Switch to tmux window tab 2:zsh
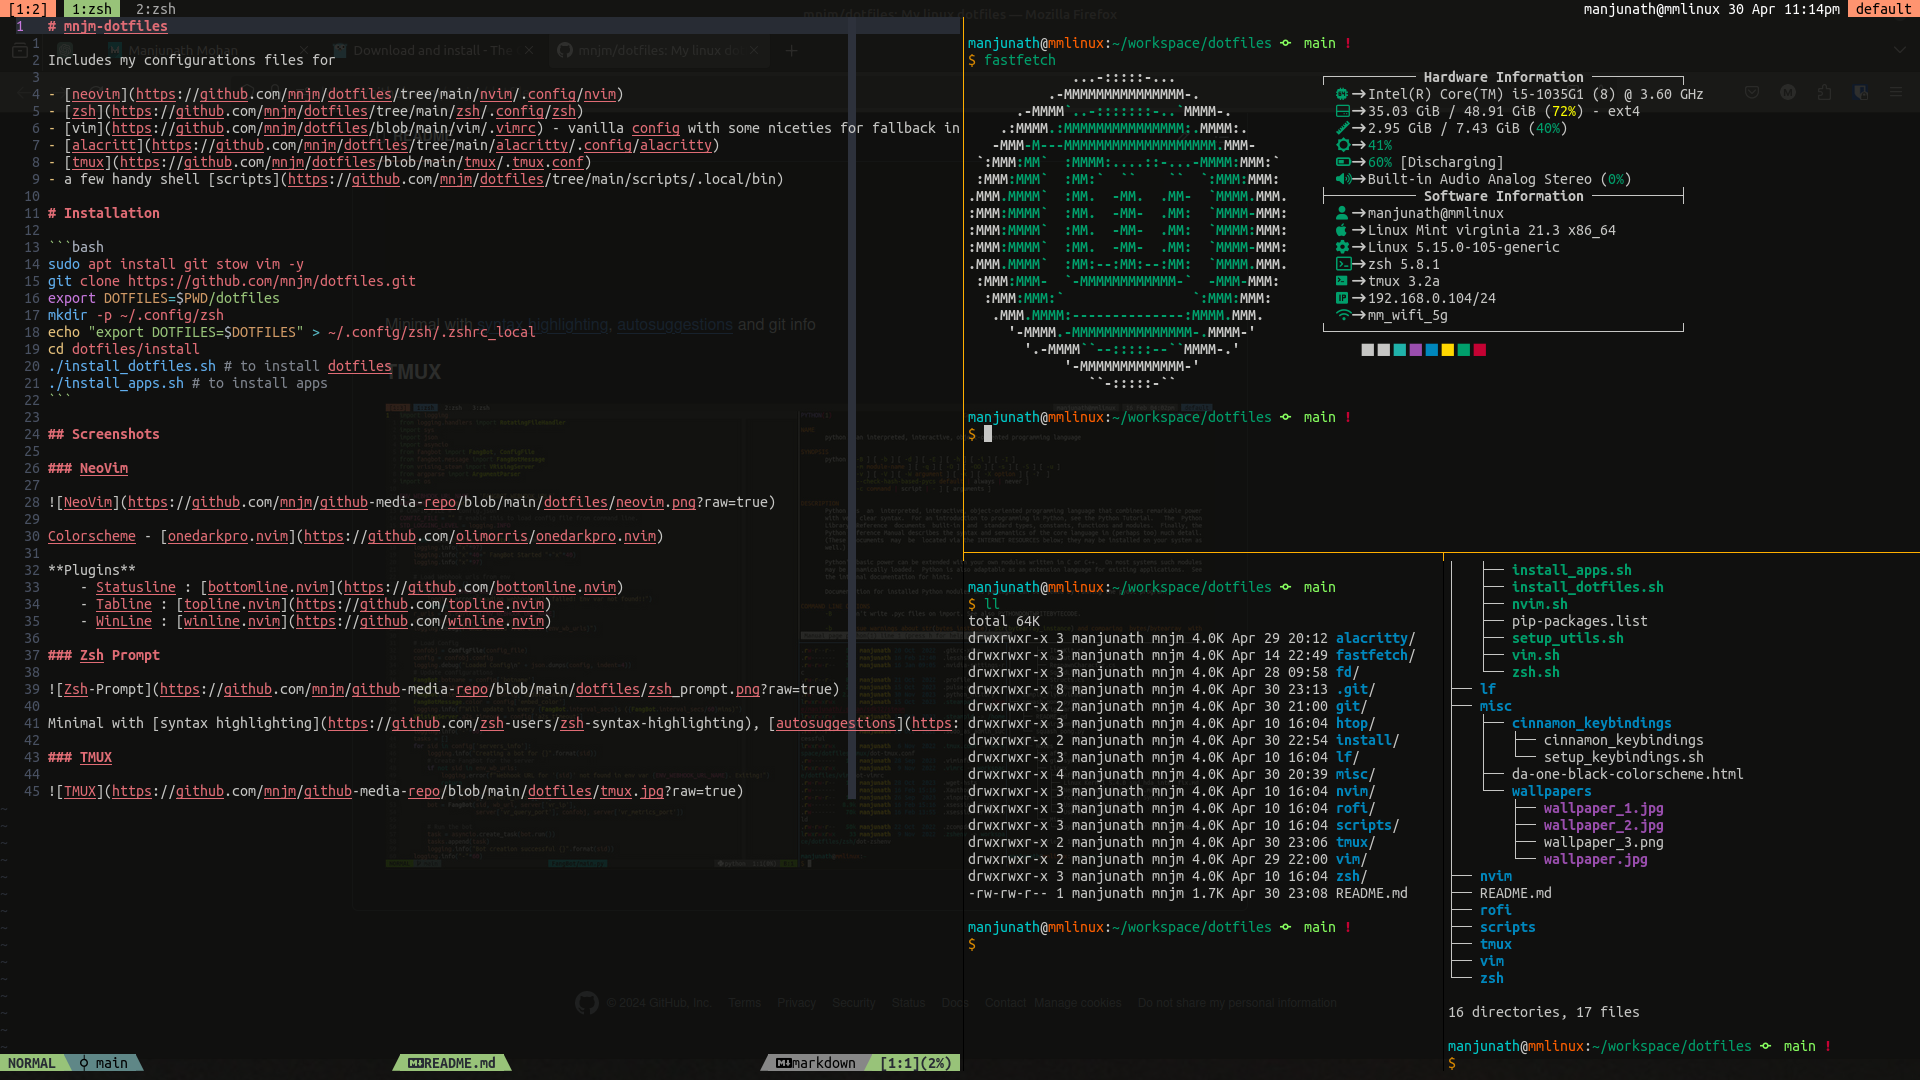1920x1080 pixels. coord(156,9)
